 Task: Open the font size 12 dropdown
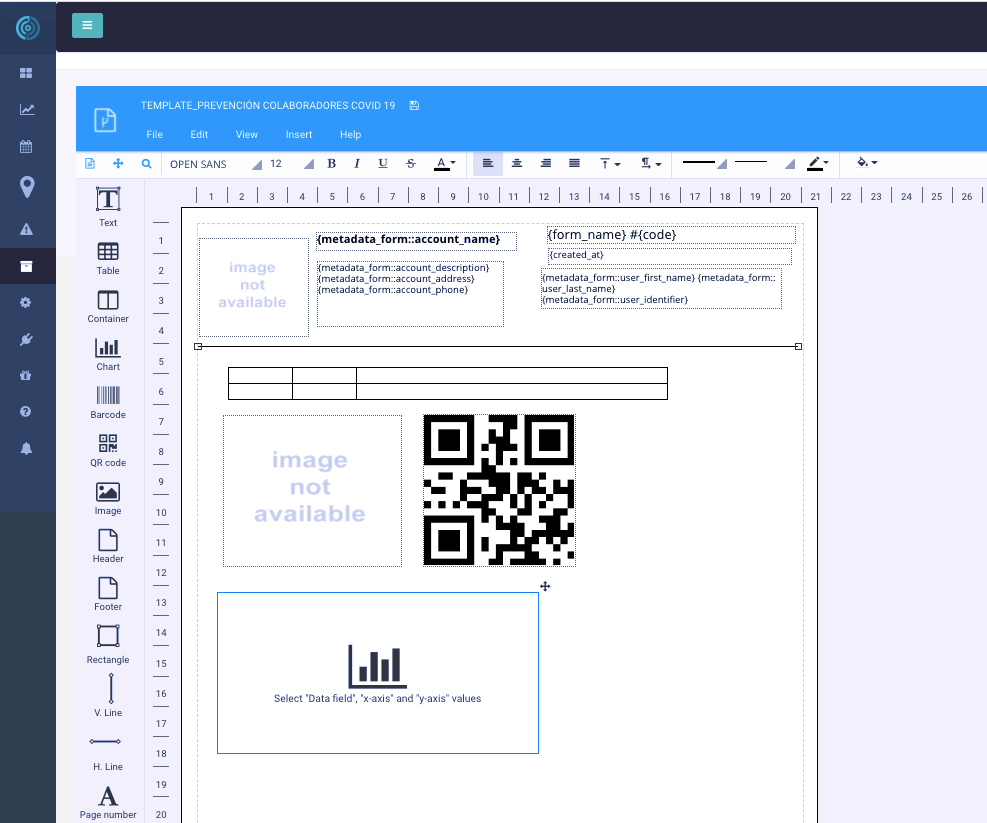[x=291, y=164]
